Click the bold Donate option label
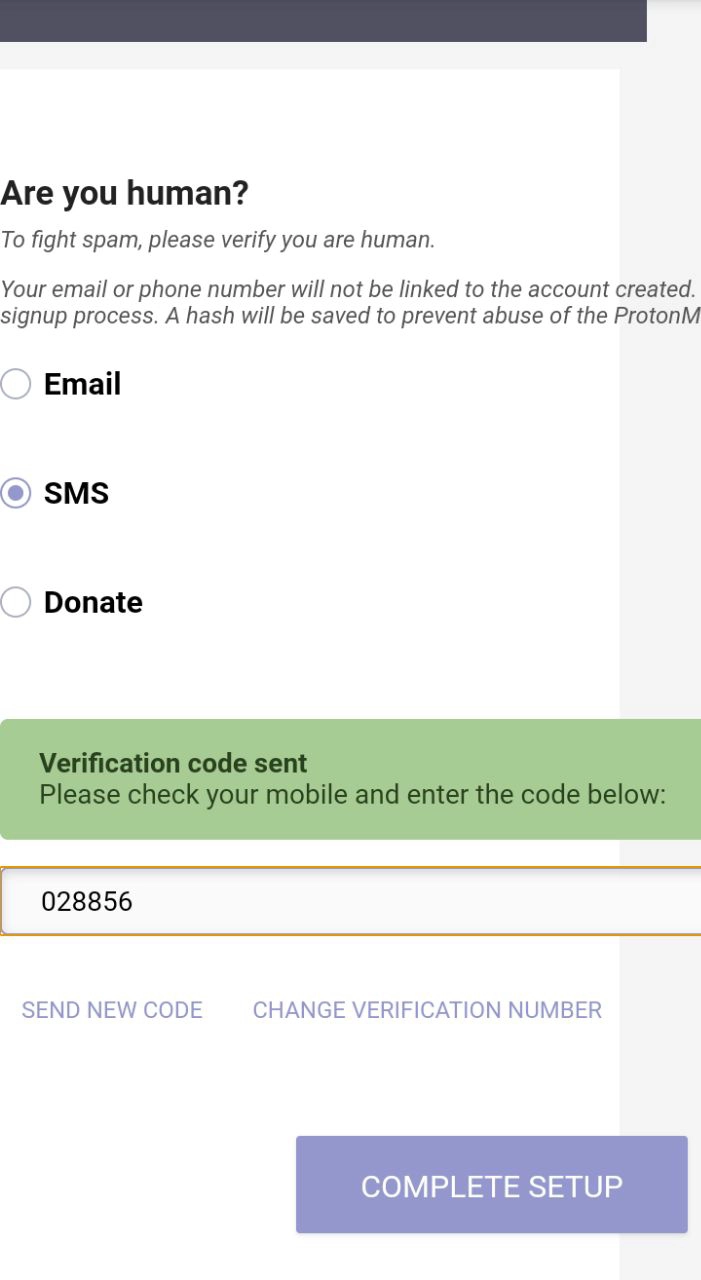The image size is (701, 1280). 93,602
